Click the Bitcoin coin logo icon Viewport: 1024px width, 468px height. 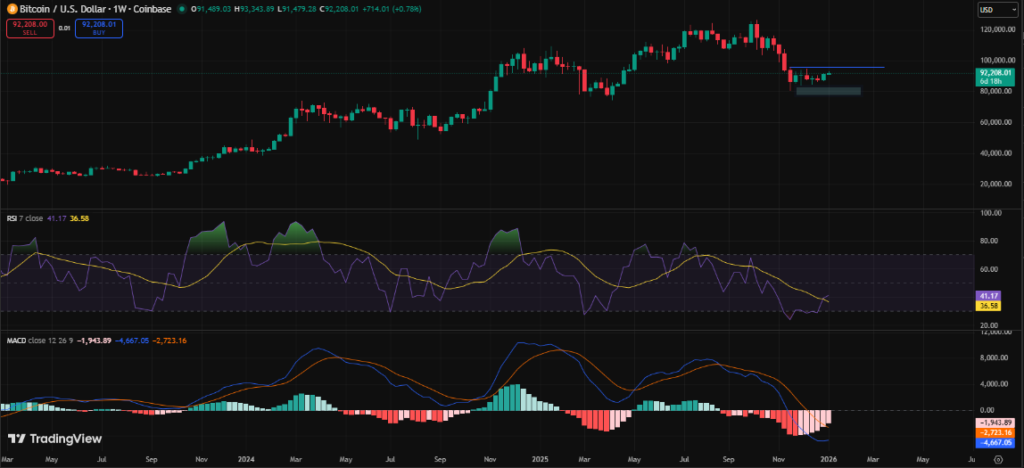(x=11, y=8)
